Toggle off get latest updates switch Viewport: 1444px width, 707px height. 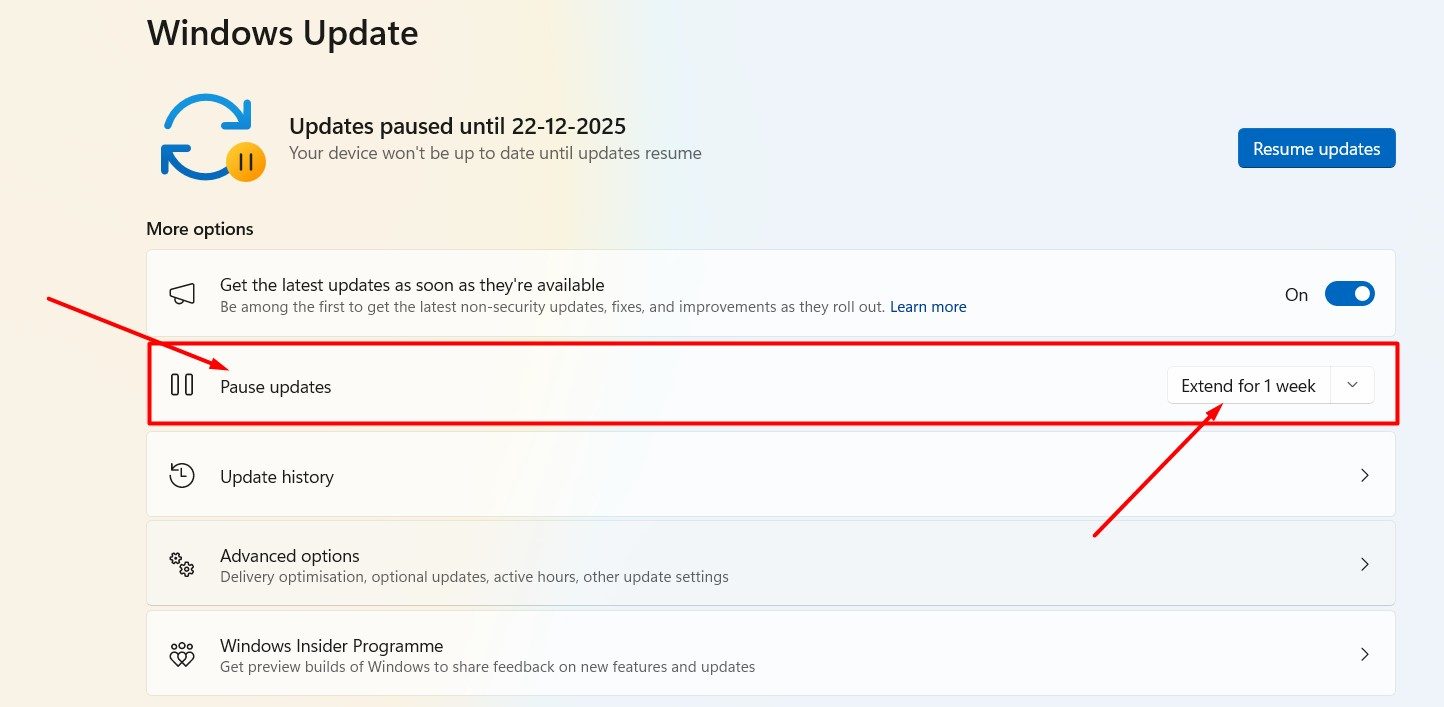pos(1349,294)
